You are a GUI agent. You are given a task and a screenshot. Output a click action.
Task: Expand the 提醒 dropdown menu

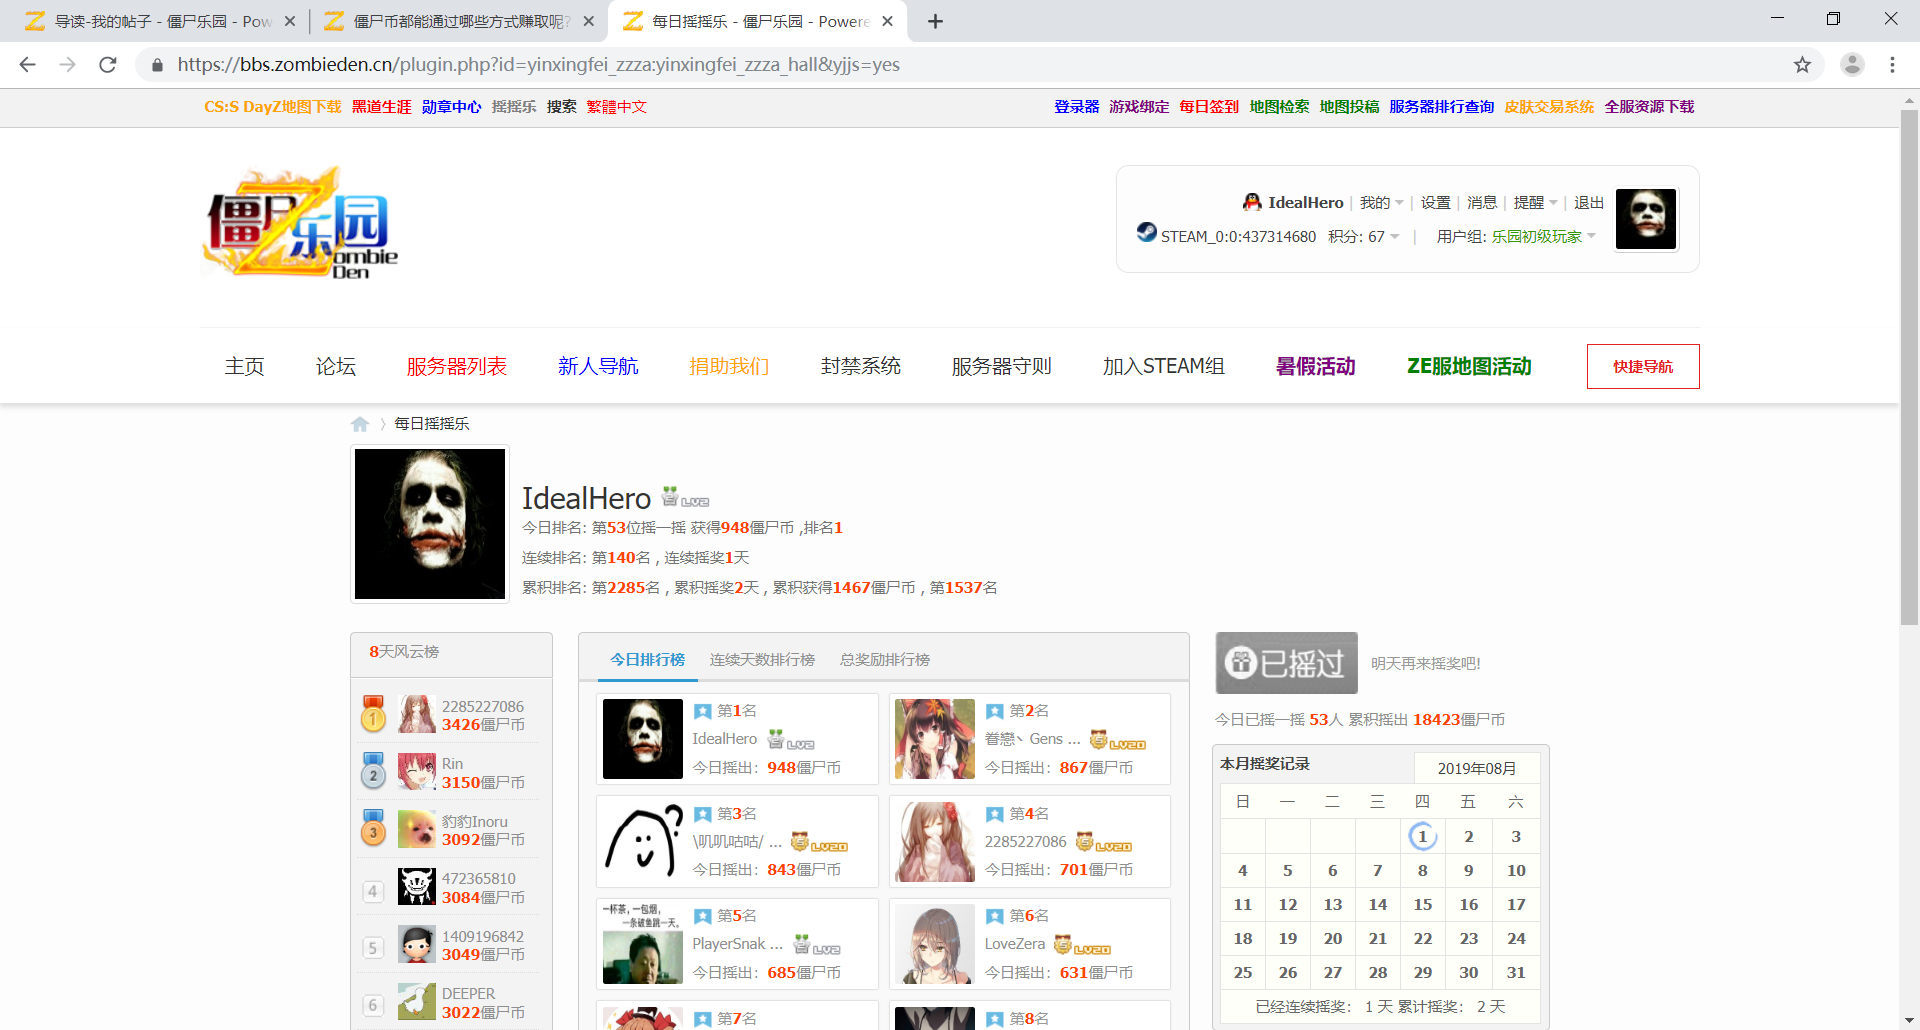tap(1535, 202)
